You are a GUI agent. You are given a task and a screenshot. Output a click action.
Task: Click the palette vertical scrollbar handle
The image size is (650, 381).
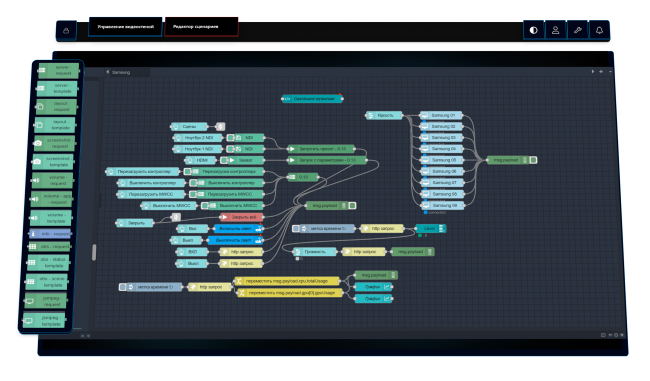coord(94,252)
